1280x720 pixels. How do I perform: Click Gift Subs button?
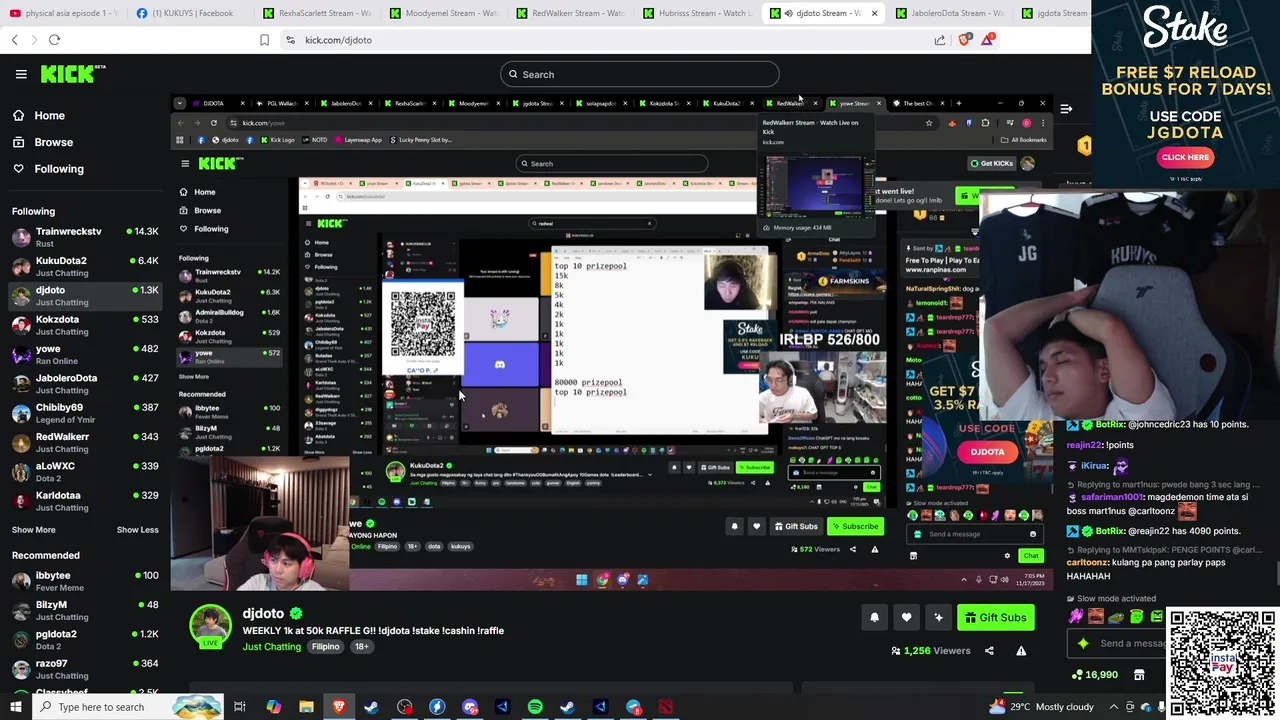pos(996,617)
